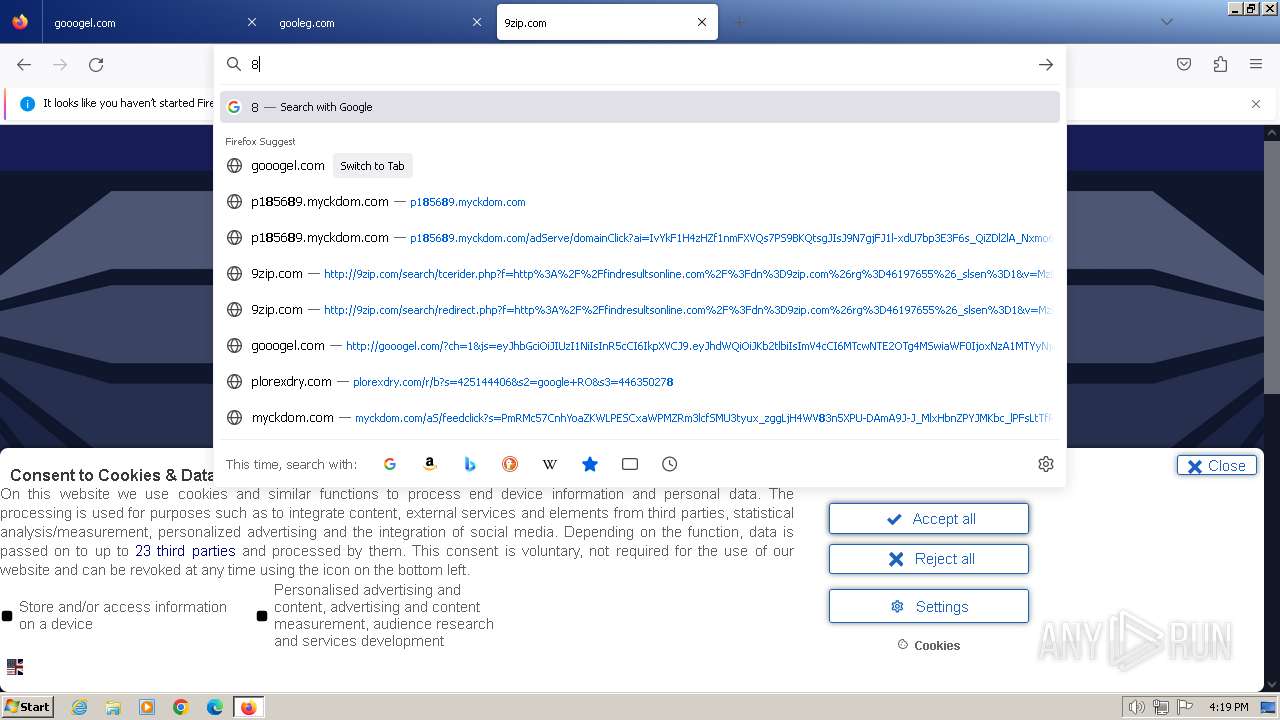Open Save to Pocket icon

1184,64
